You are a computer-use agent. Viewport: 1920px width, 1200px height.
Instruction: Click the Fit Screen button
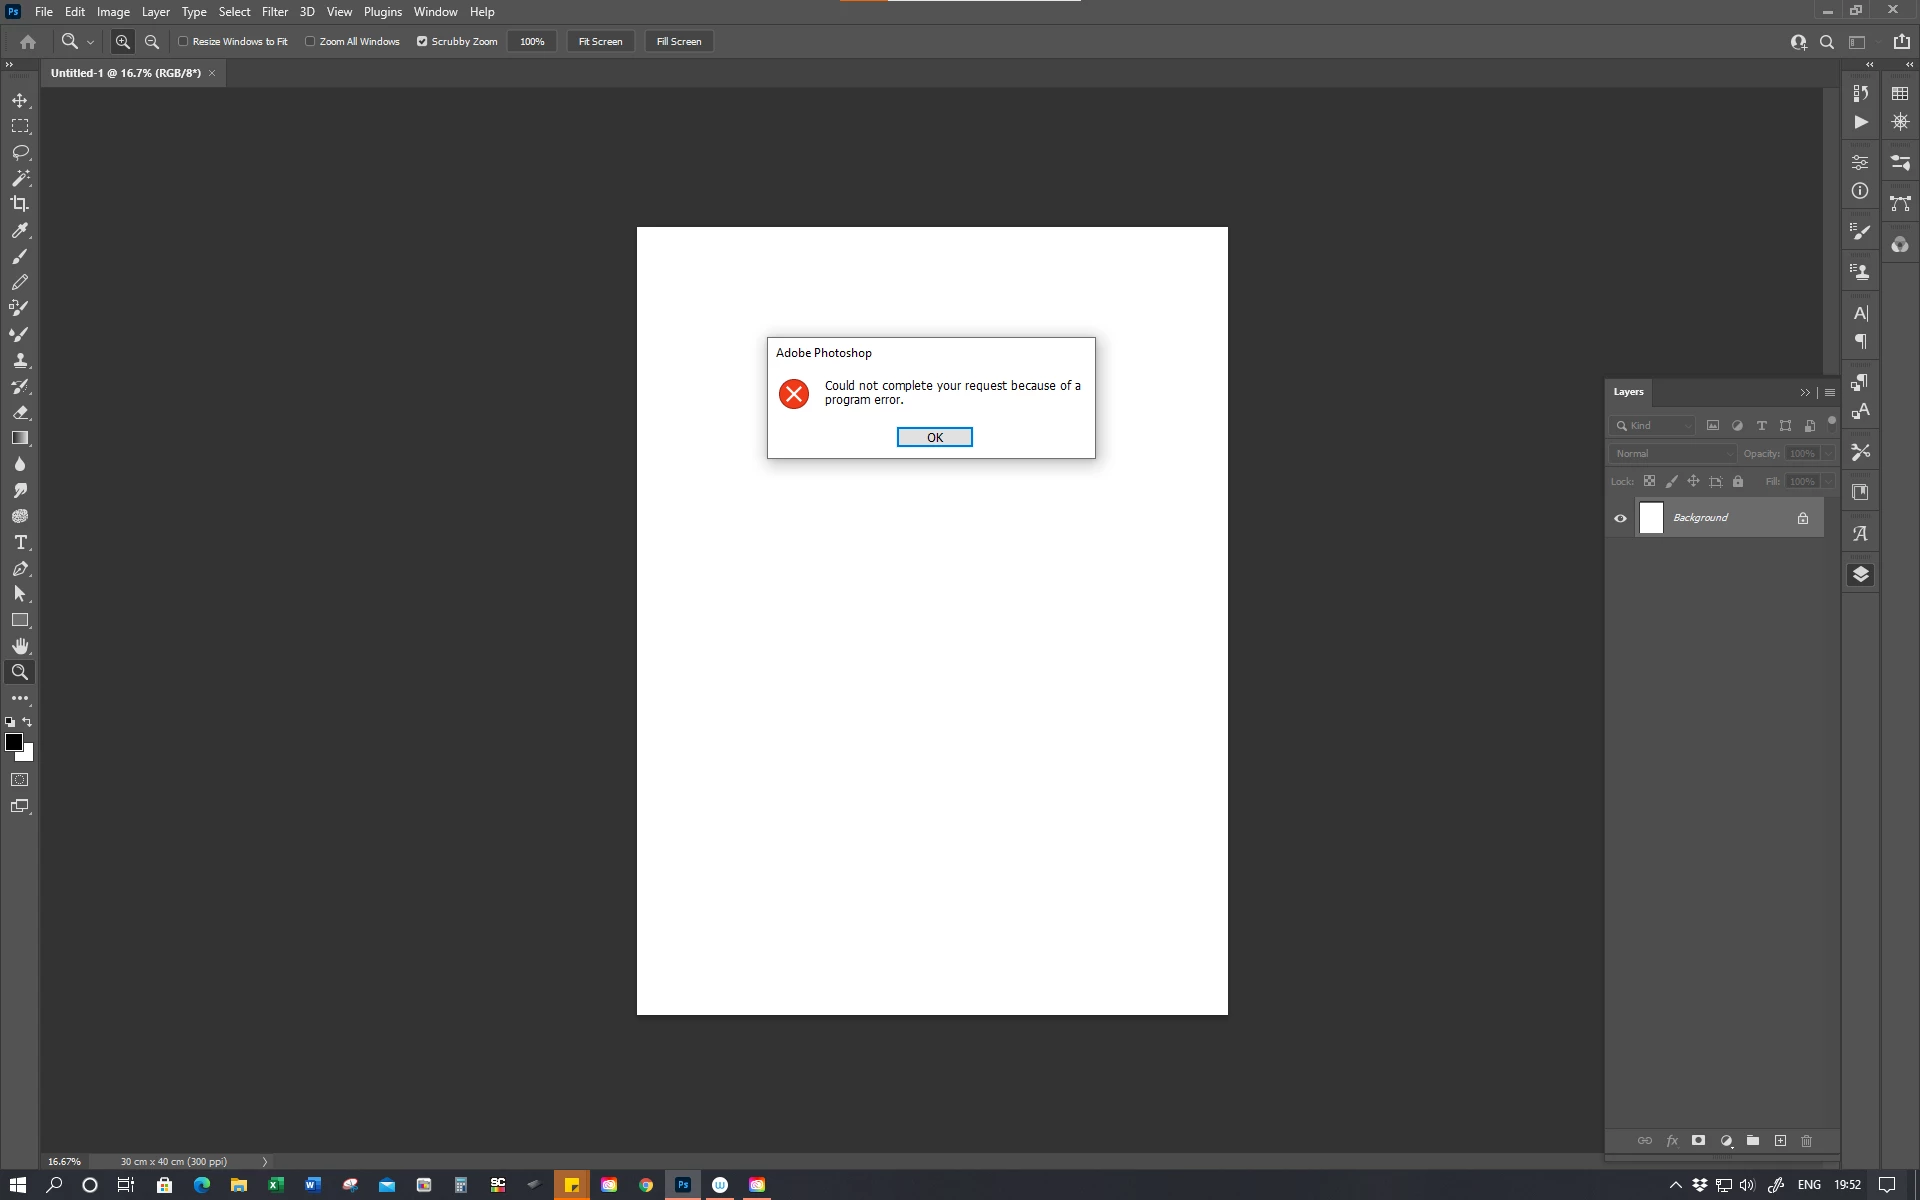pos(600,42)
